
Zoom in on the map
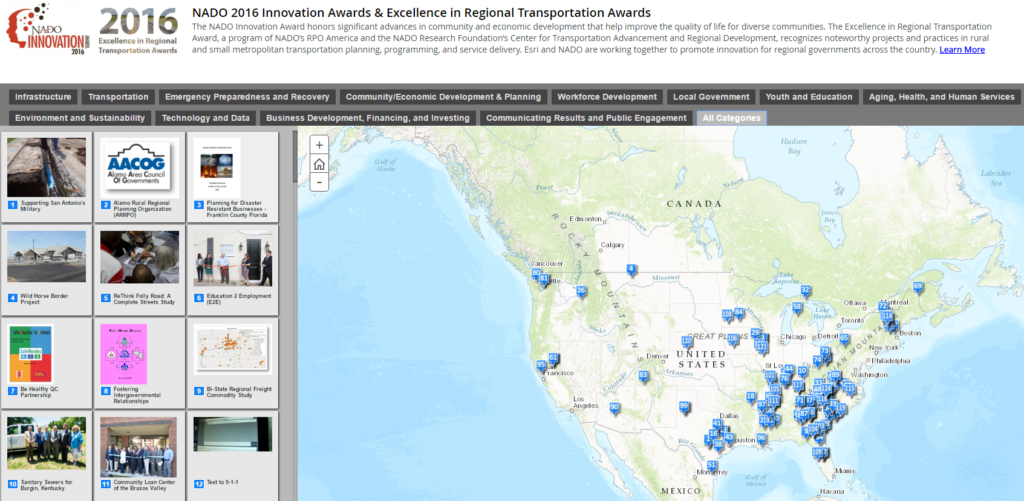[x=319, y=145]
